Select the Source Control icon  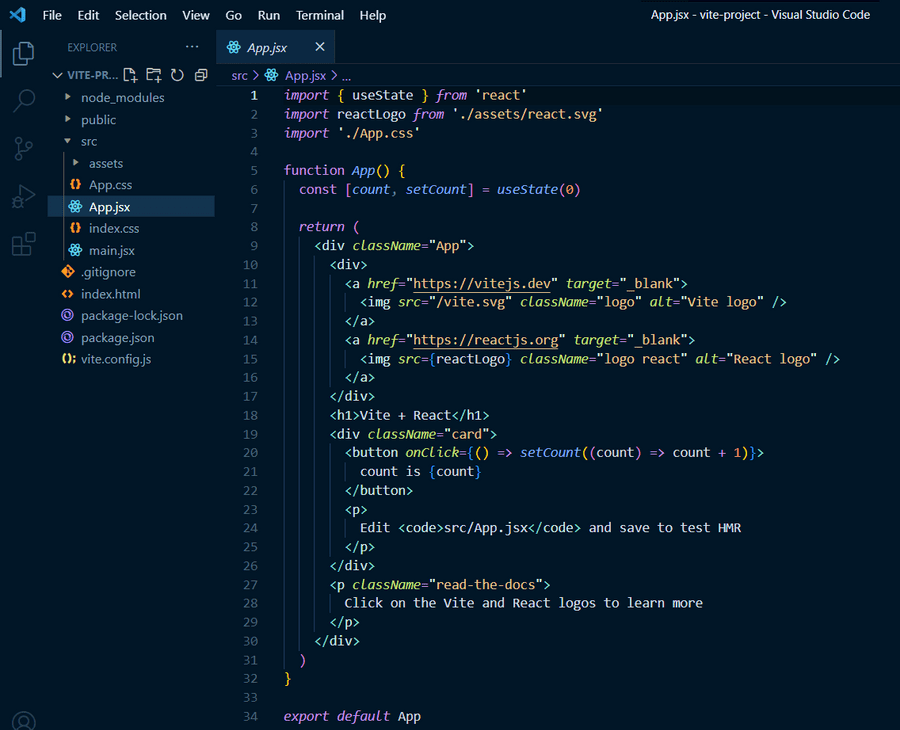pos(23,148)
